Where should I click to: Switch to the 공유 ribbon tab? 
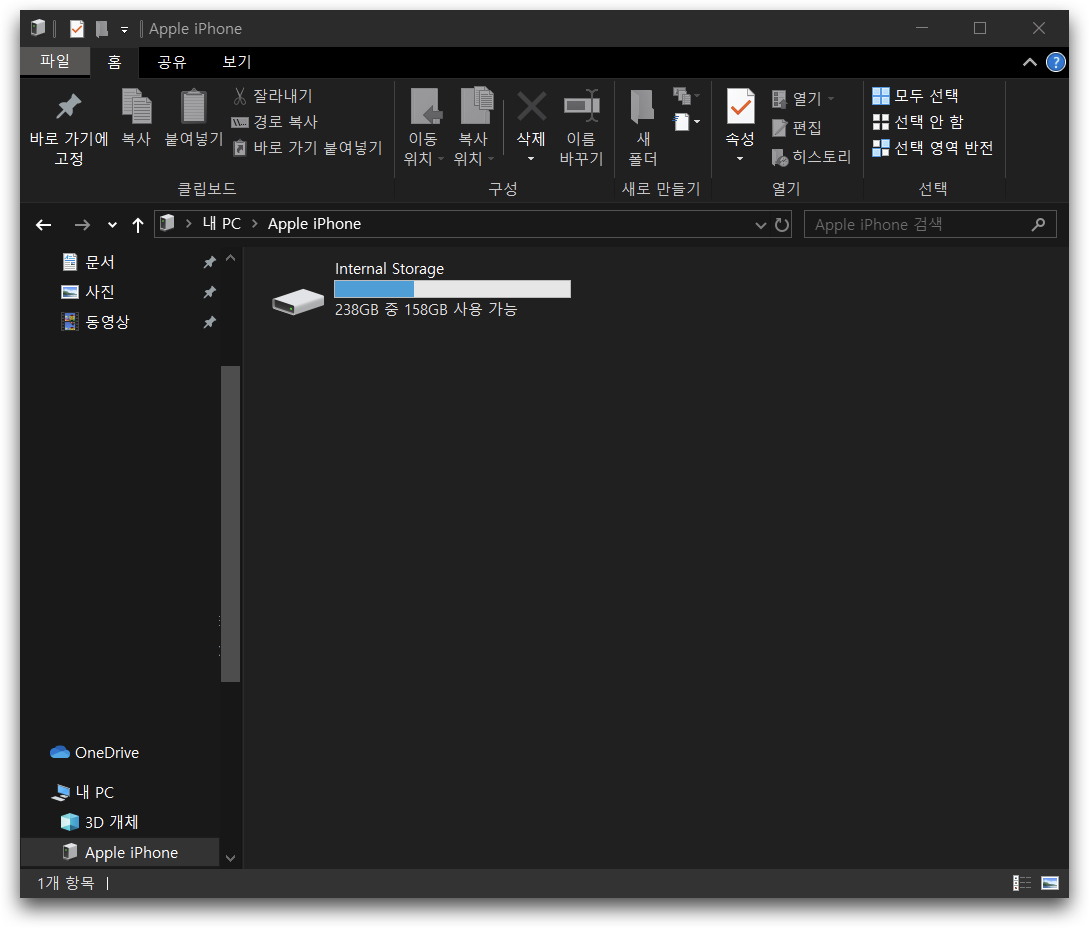pyautogui.click(x=172, y=62)
